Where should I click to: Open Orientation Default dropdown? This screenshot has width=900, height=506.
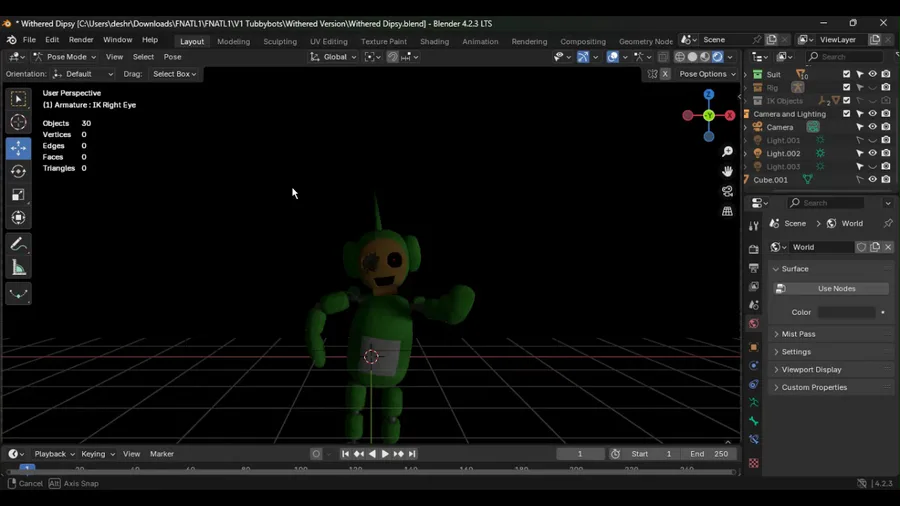coord(83,74)
